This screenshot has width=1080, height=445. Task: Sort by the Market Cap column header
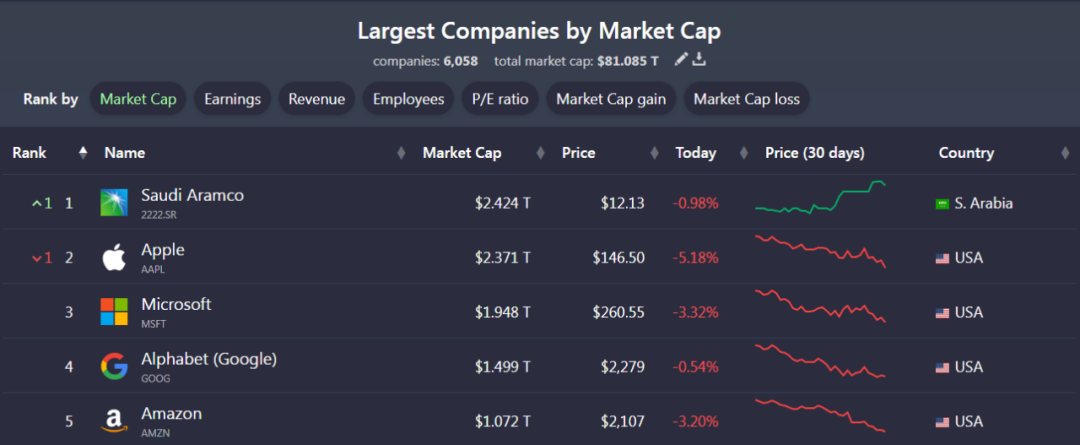462,153
